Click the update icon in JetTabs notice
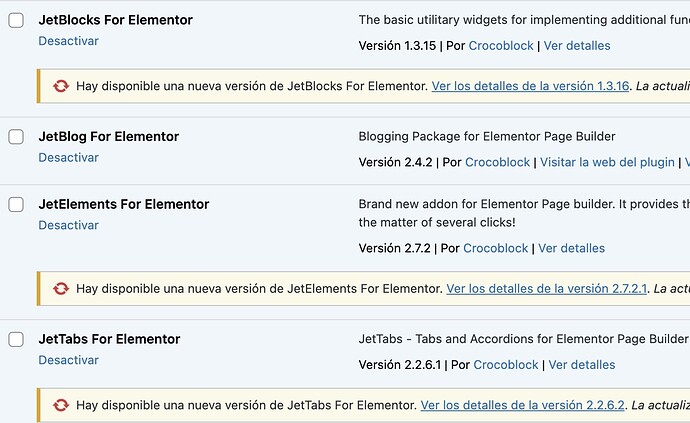This screenshot has width=690, height=423. pos(61,405)
